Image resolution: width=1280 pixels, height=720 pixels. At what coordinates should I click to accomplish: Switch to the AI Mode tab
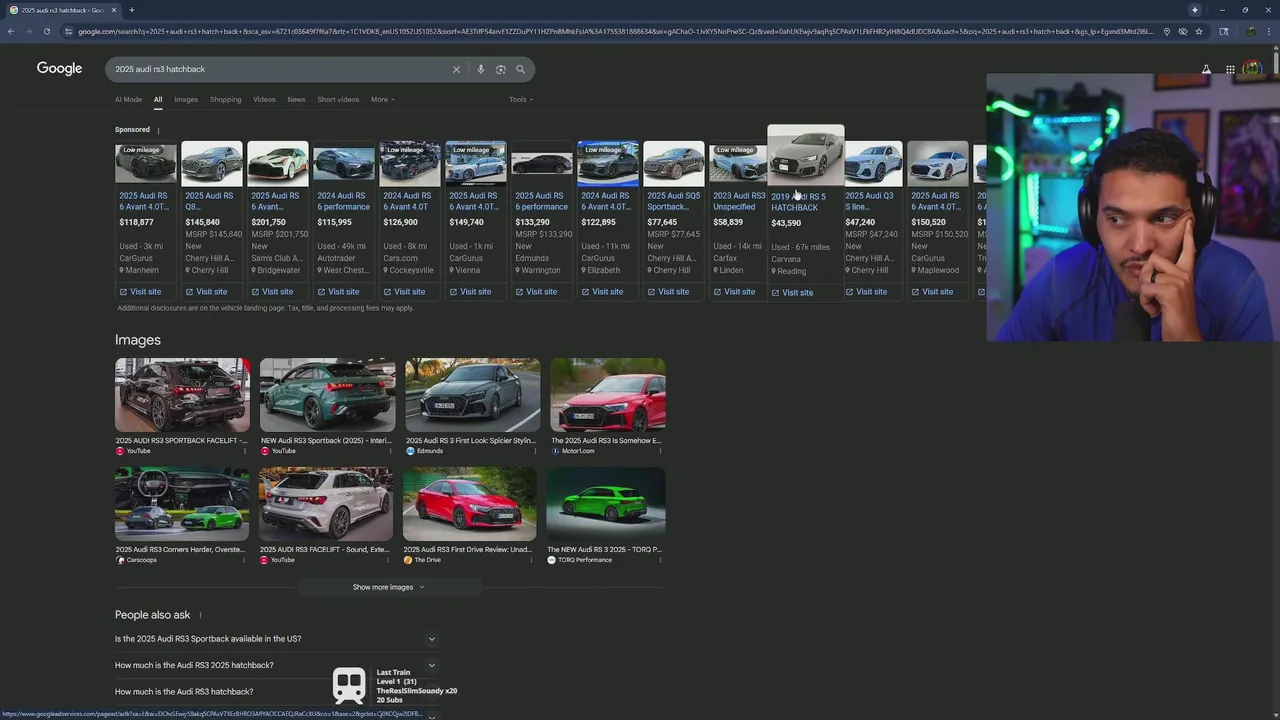pos(128,99)
